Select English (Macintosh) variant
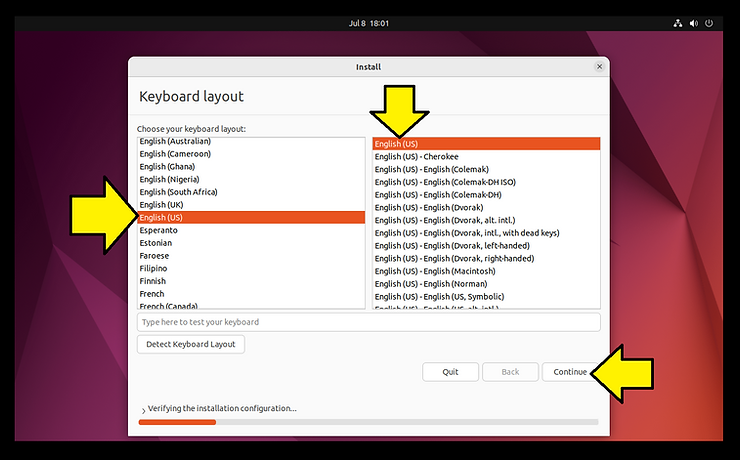Viewport: 740px width, 460px height. (486, 271)
